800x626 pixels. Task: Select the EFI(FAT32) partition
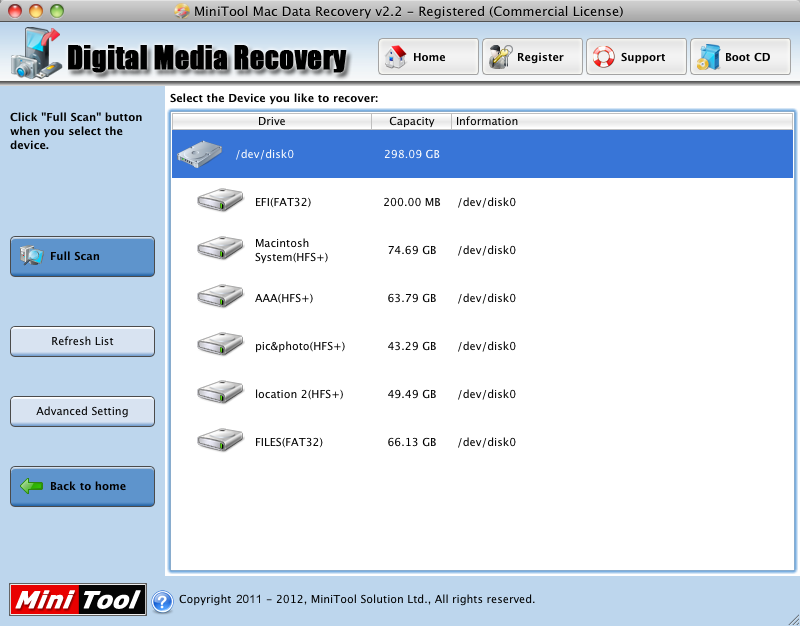[283, 202]
